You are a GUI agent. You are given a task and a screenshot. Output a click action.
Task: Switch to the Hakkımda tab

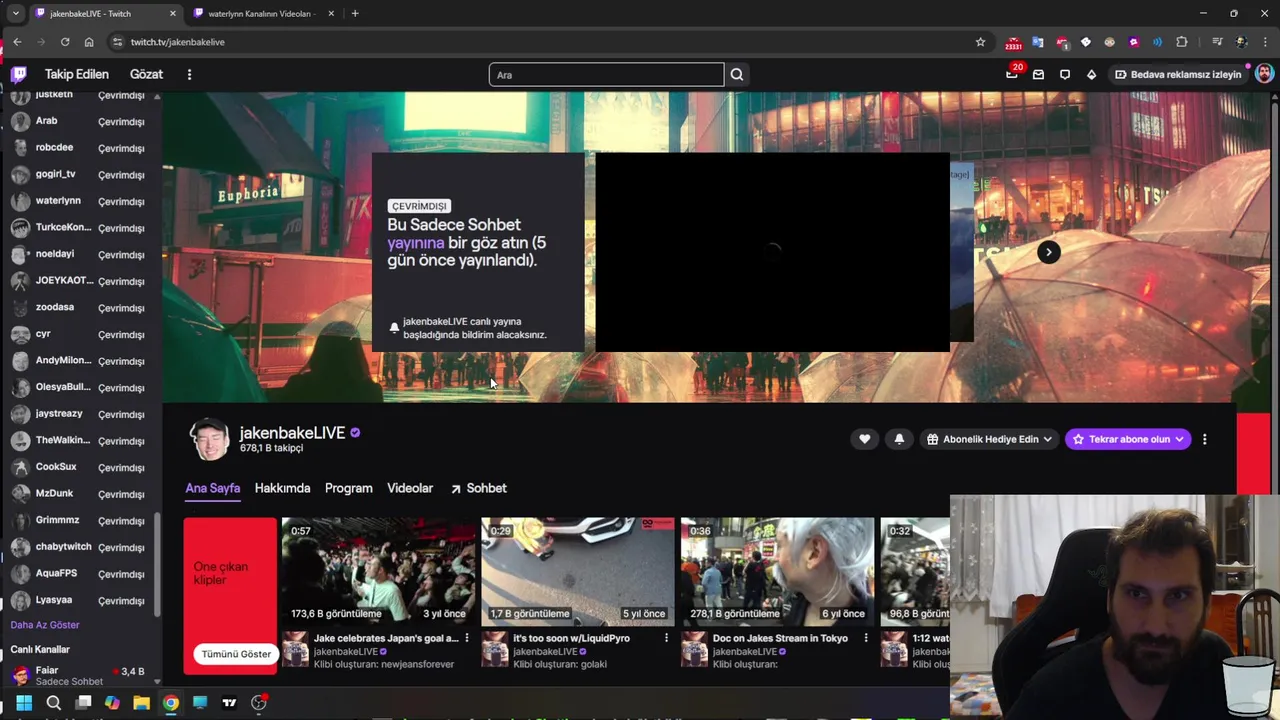point(283,488)
